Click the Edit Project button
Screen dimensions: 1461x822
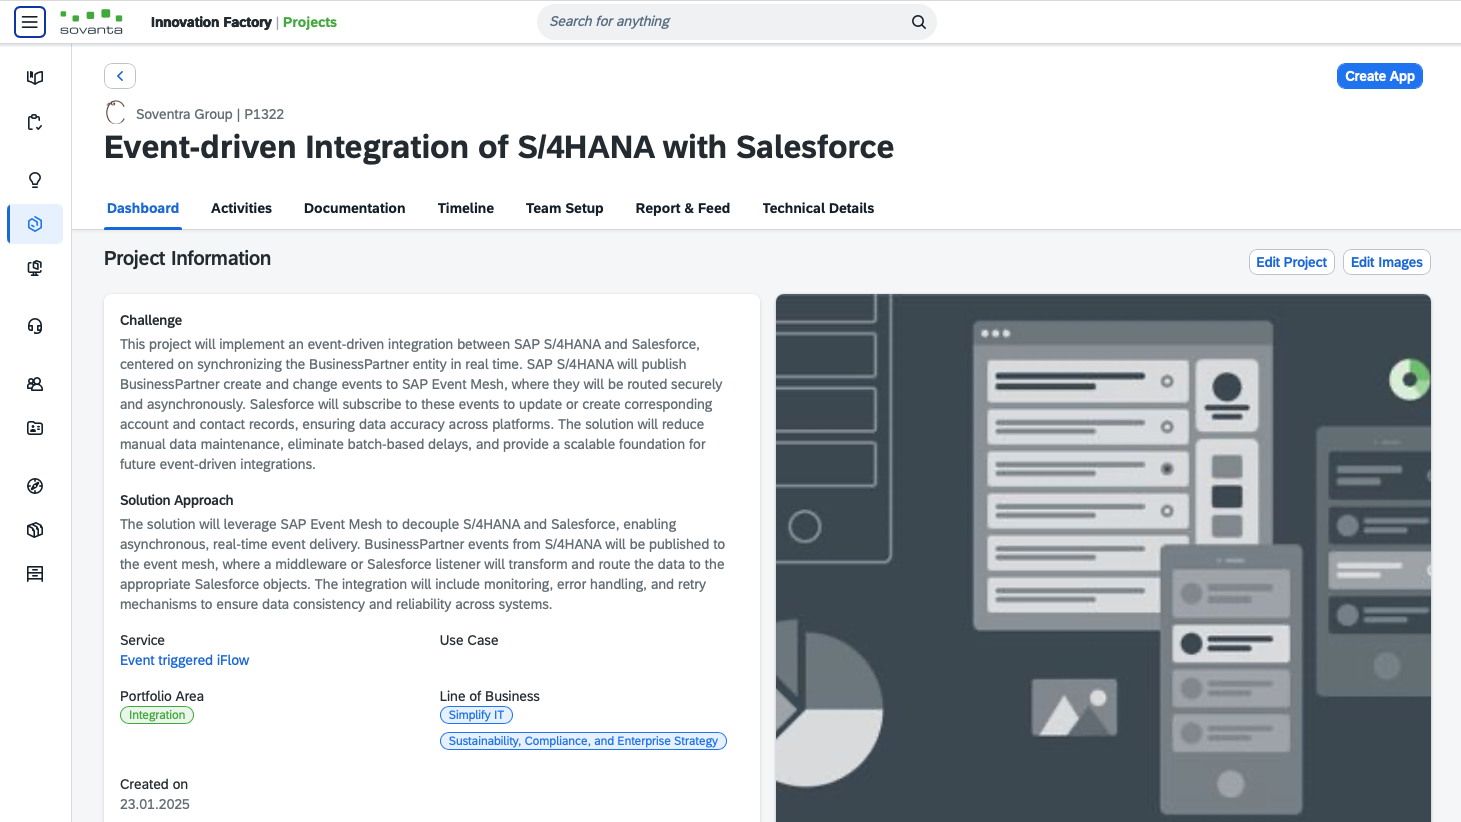pyautogui.click(x=1291, y=262)
